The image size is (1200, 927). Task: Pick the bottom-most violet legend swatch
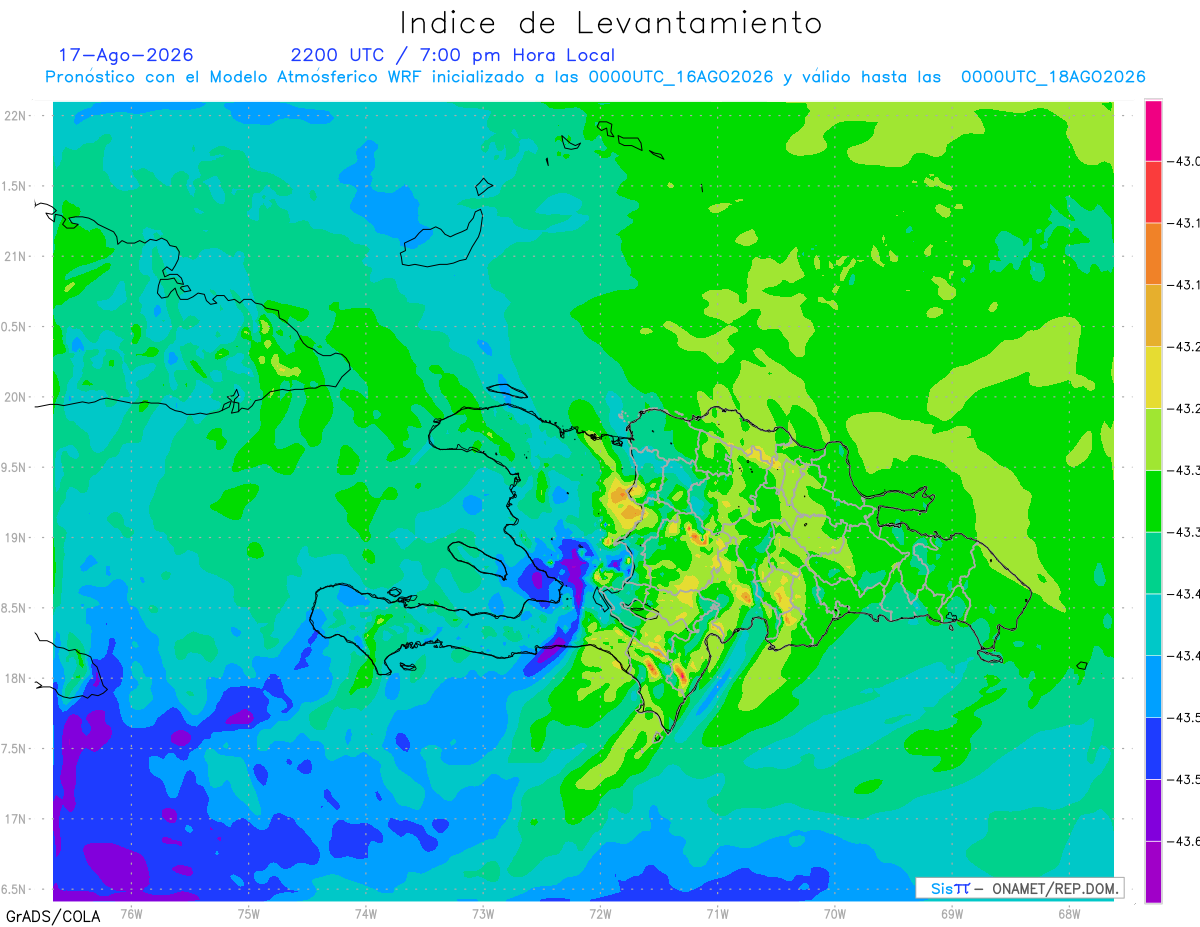click(x=1153, y=871)
